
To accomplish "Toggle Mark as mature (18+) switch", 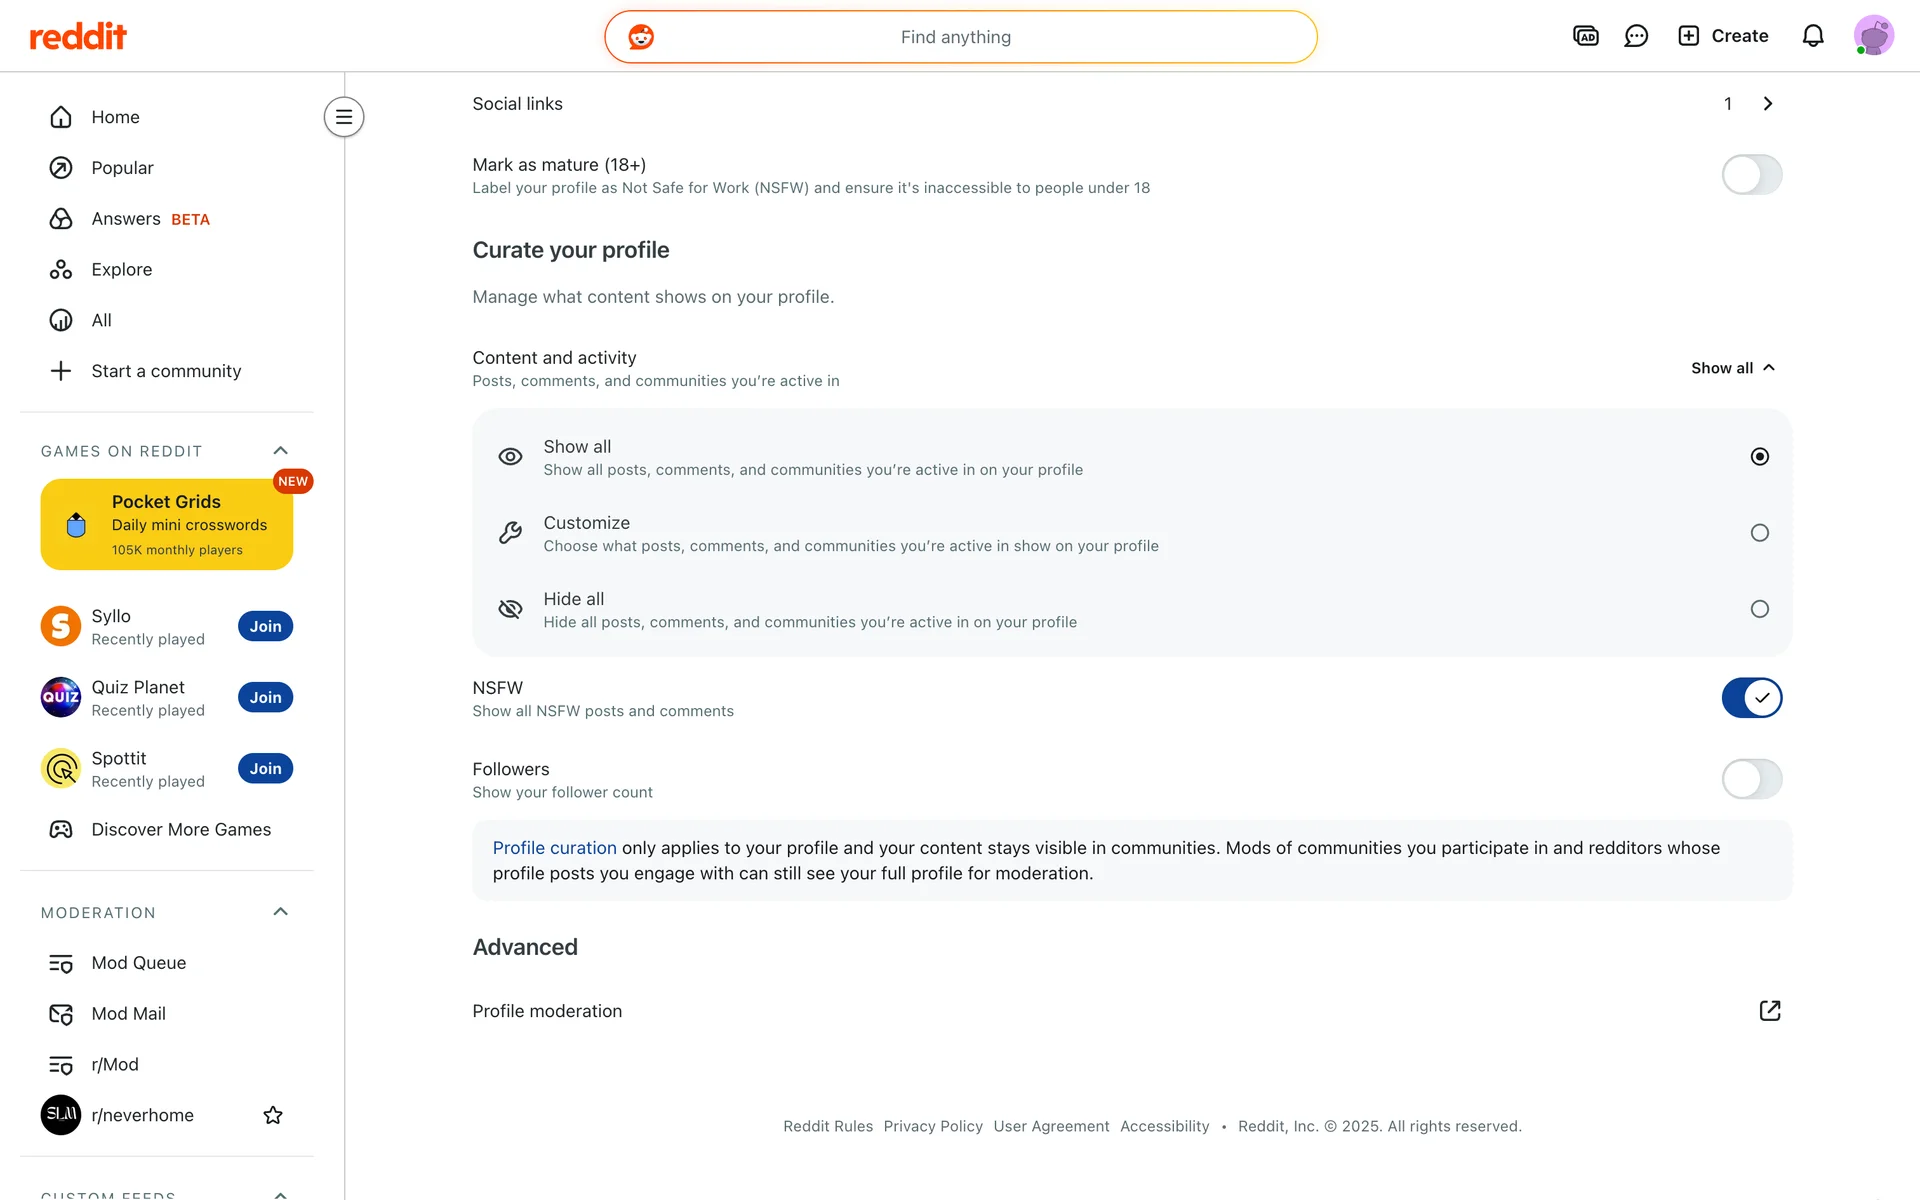I will click(x=1751, y=175).
